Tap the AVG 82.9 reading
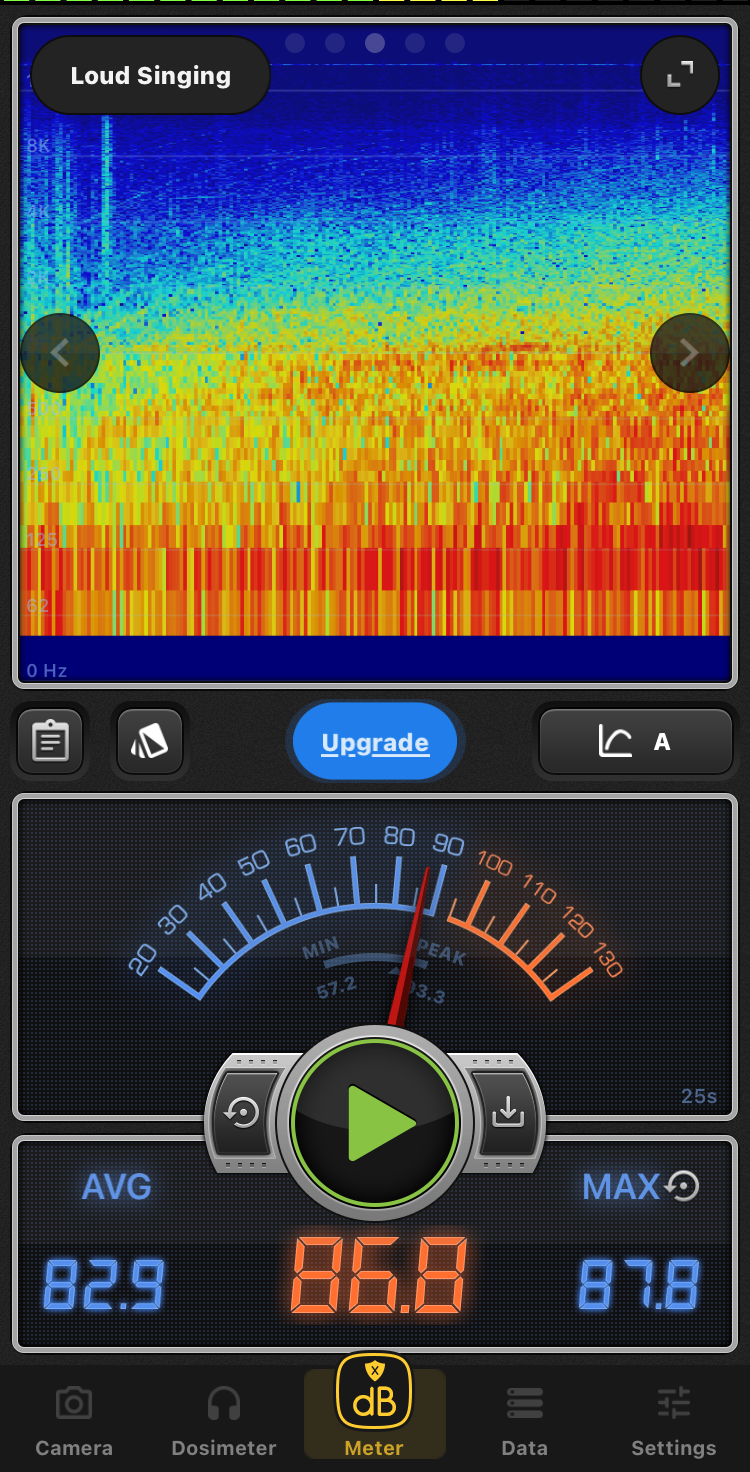The image size is (750, 1472). click(x=104, y=1284)
